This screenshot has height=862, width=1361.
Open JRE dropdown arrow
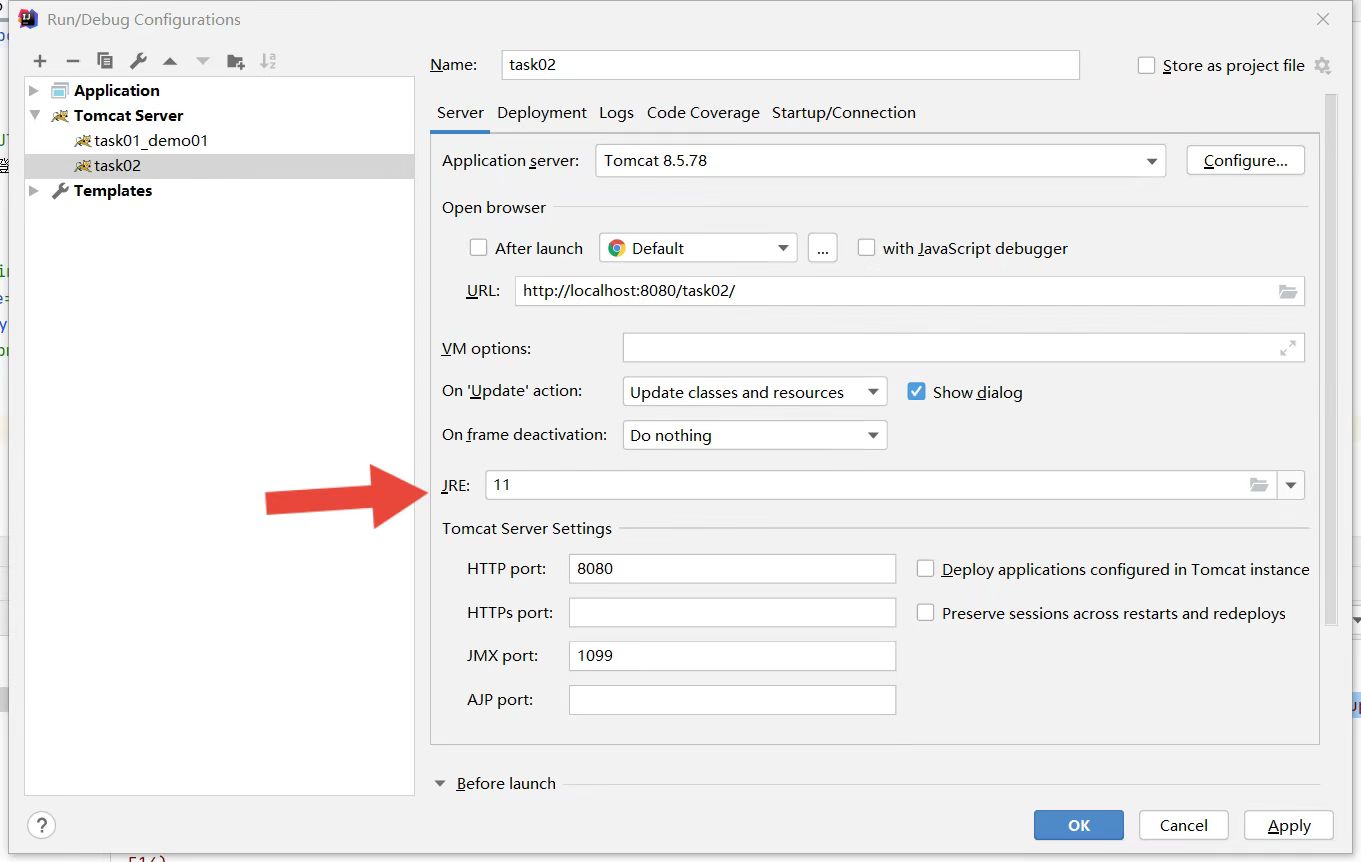click(1291, 485)
